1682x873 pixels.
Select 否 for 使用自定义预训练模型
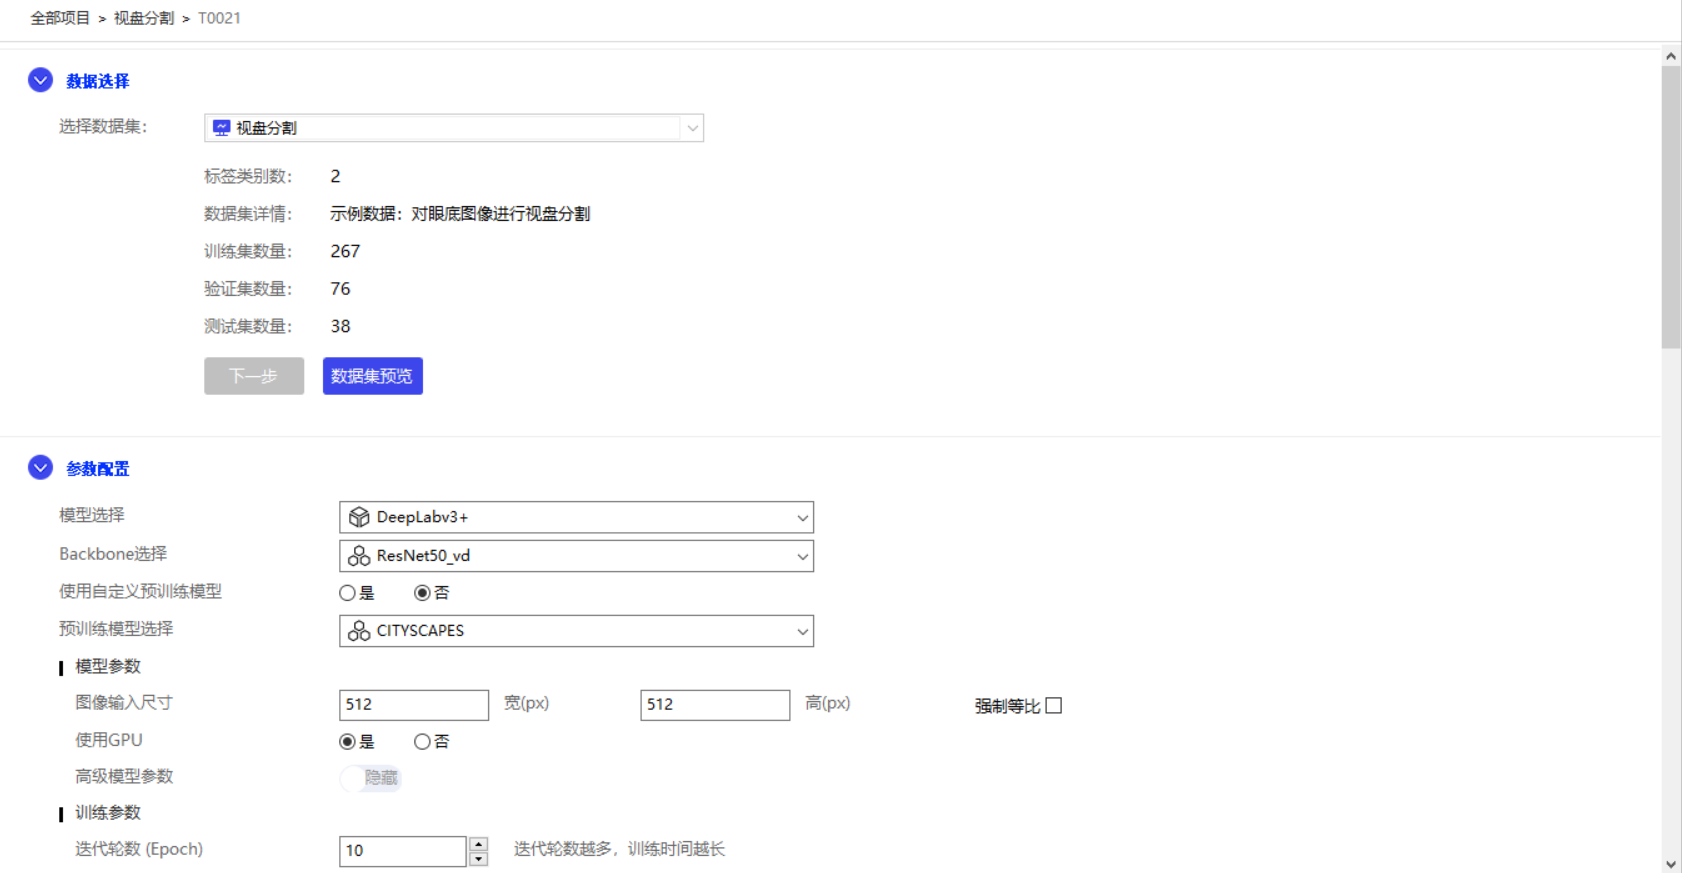coord(422,593)
